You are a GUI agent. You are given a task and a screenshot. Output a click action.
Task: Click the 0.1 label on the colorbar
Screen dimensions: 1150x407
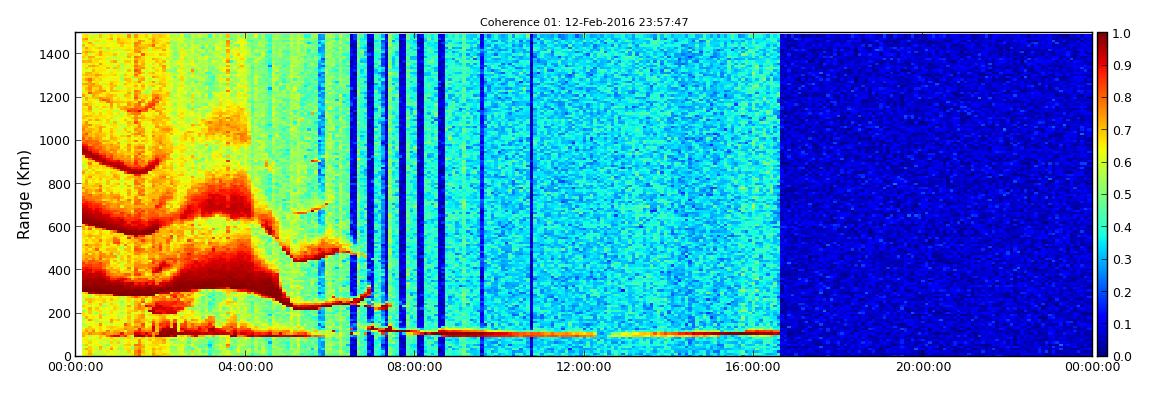pyautogui.click(x=1122, y=324)
